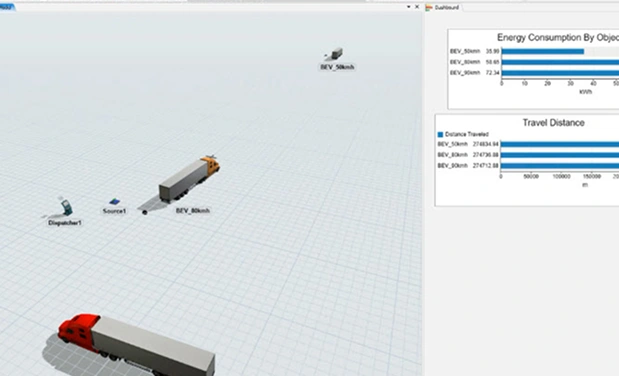Image resolution: width=619 pixels, height=376 pixels.
Task: Click the Energy Consumption By Object title
Action: coord(558,38)
